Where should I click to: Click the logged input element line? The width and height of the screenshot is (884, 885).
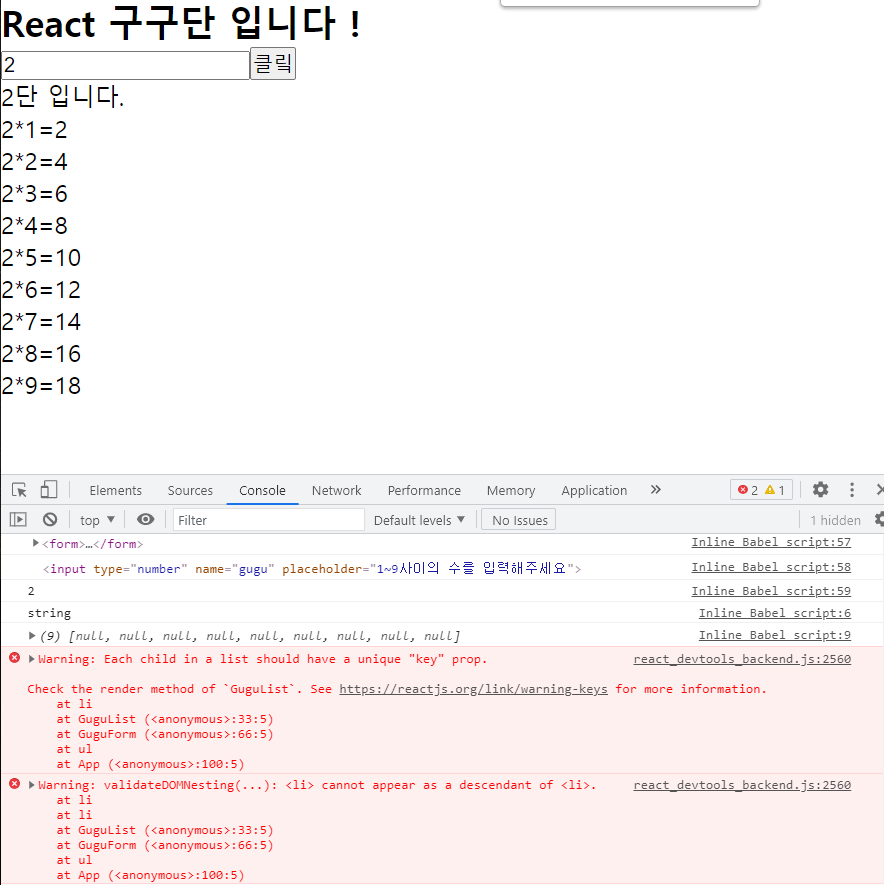click(312, 568)
